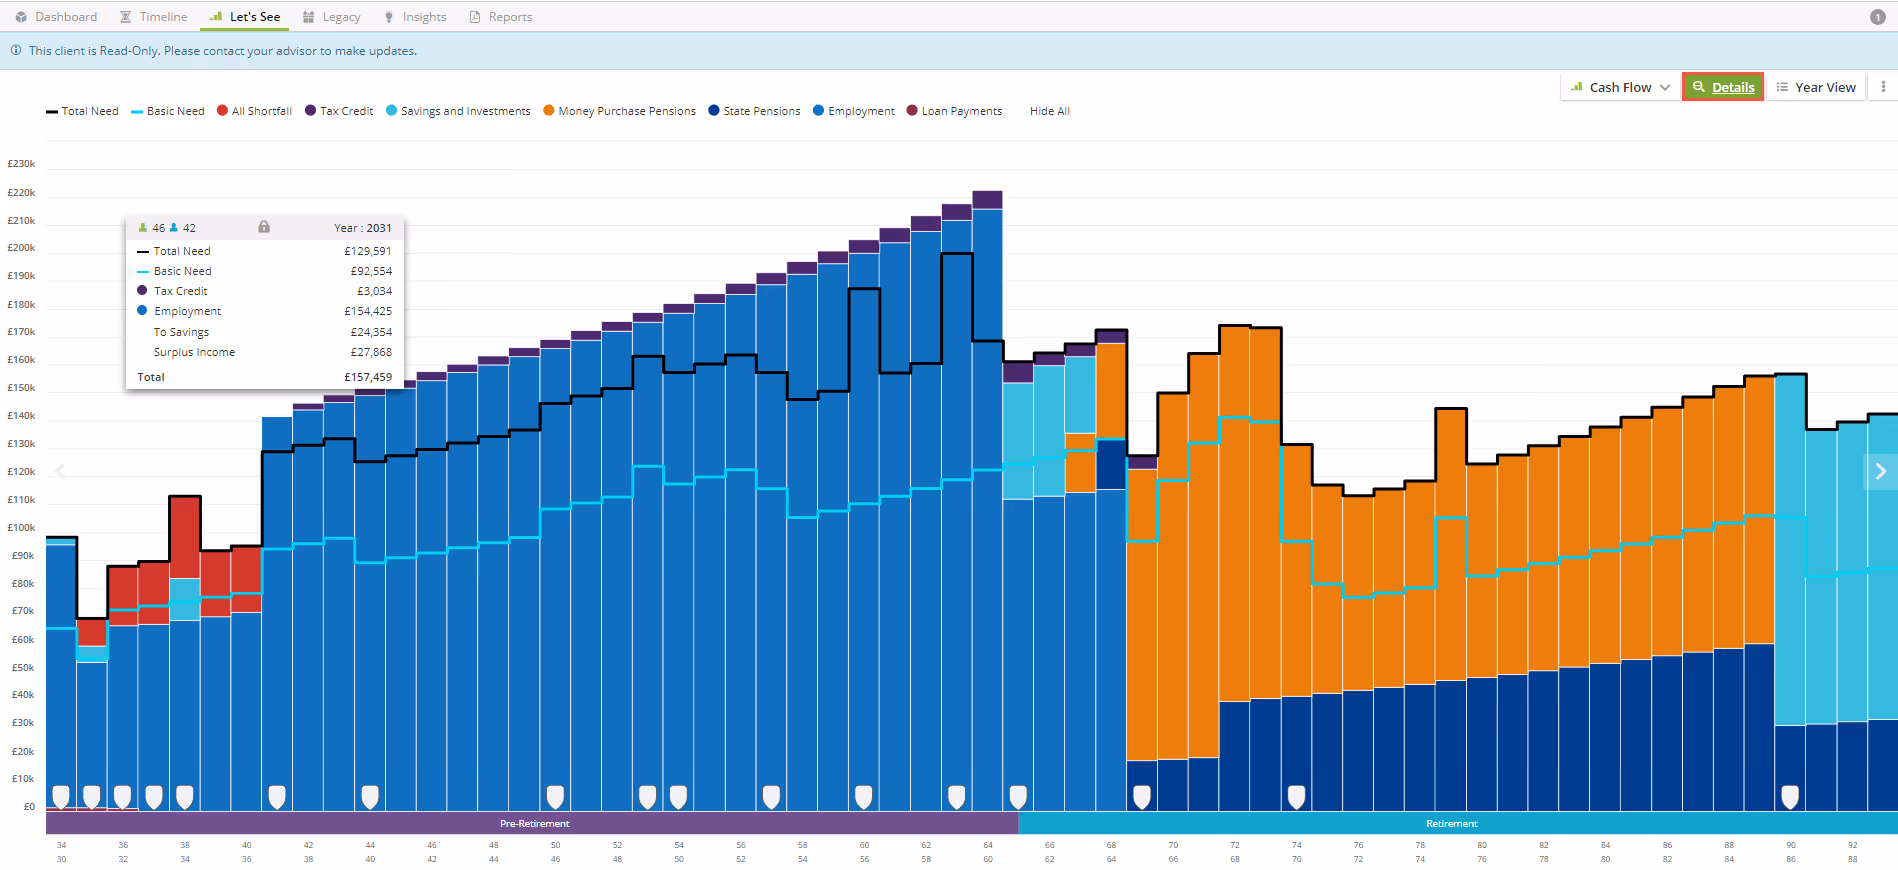Click the read-only info icon
The image size is (1898, 870).
[x=16, y=50]
